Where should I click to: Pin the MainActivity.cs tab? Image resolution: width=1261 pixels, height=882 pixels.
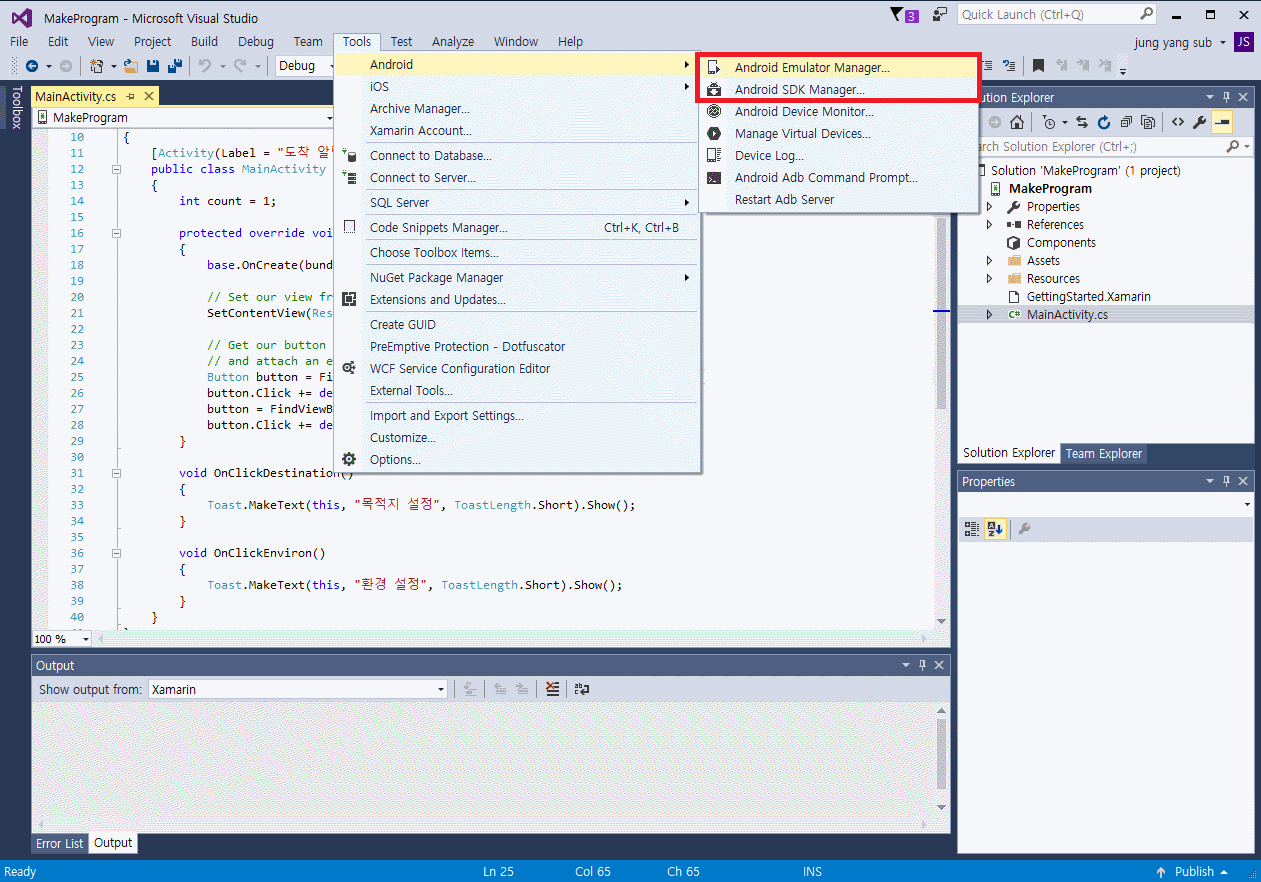coord(130,96)
